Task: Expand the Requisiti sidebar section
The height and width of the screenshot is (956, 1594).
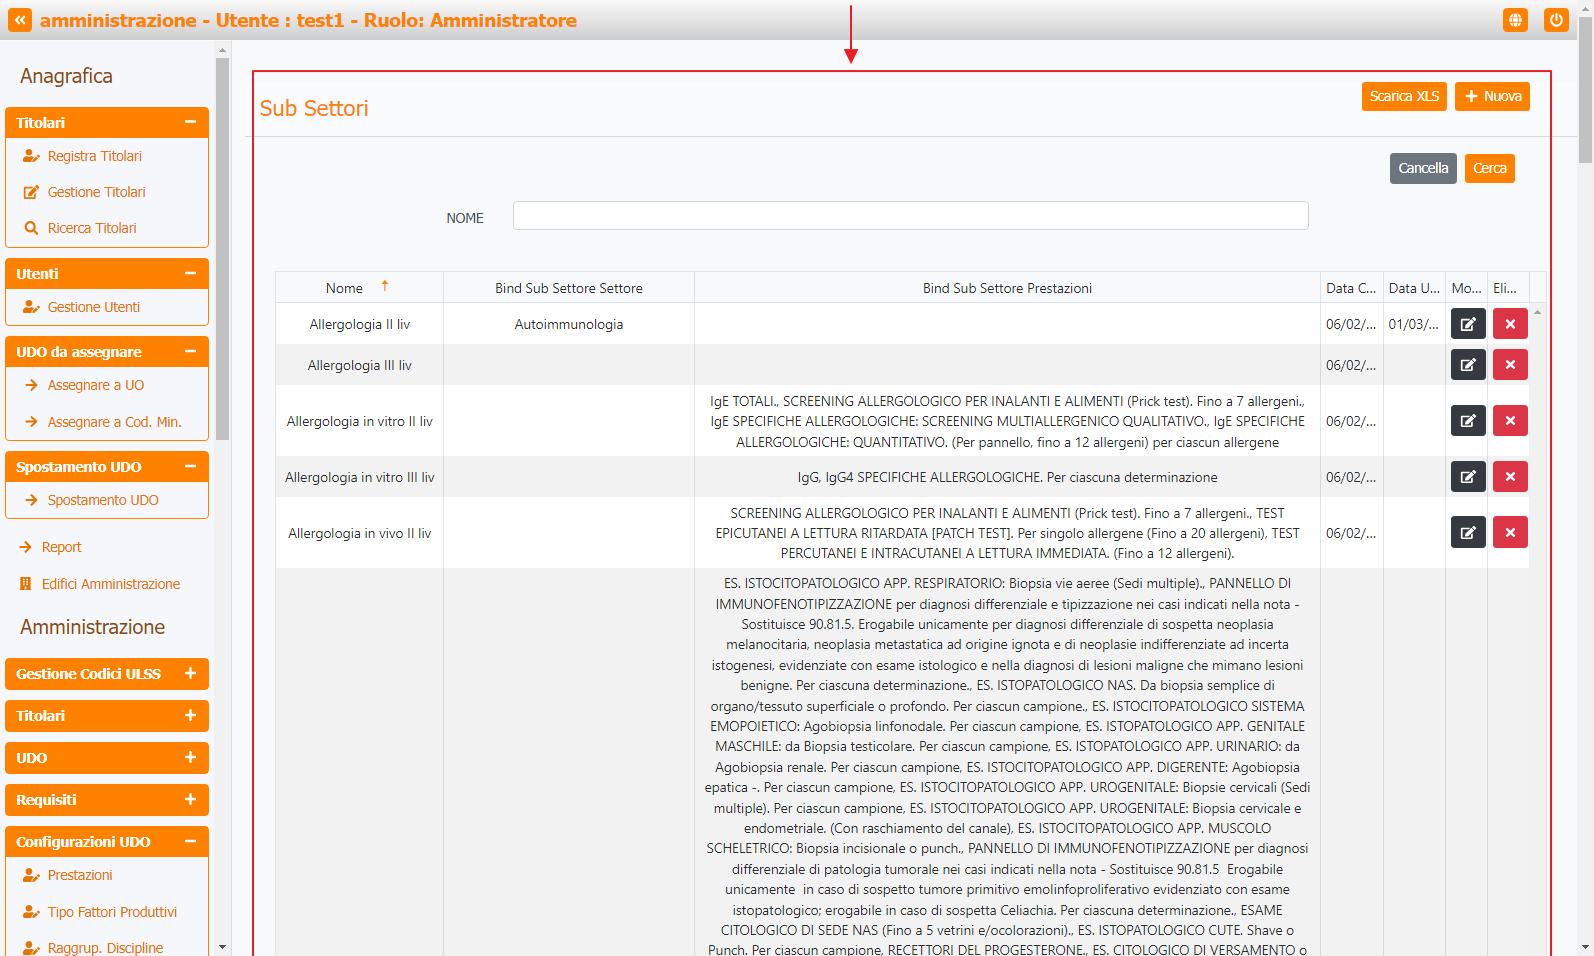Action: pyautogui.click(x=190, y=800)
